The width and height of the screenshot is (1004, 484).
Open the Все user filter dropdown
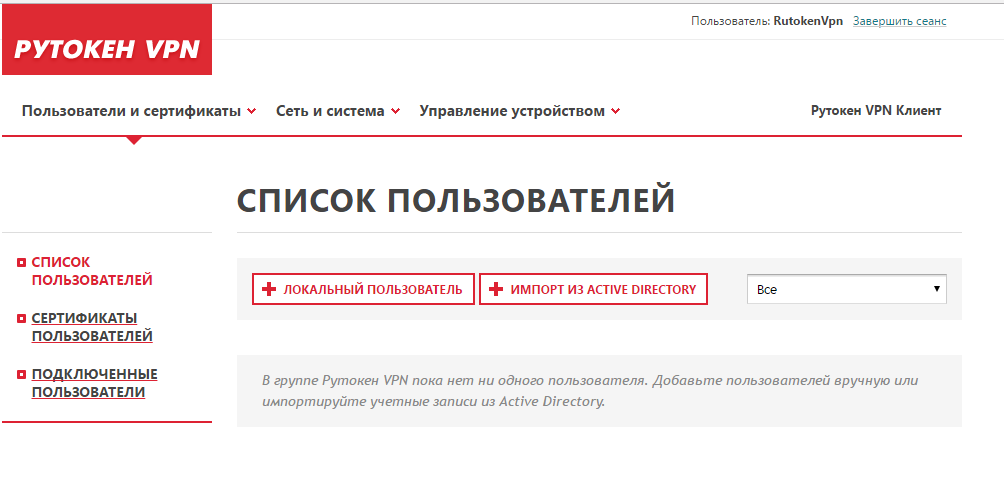coord(846,289)
